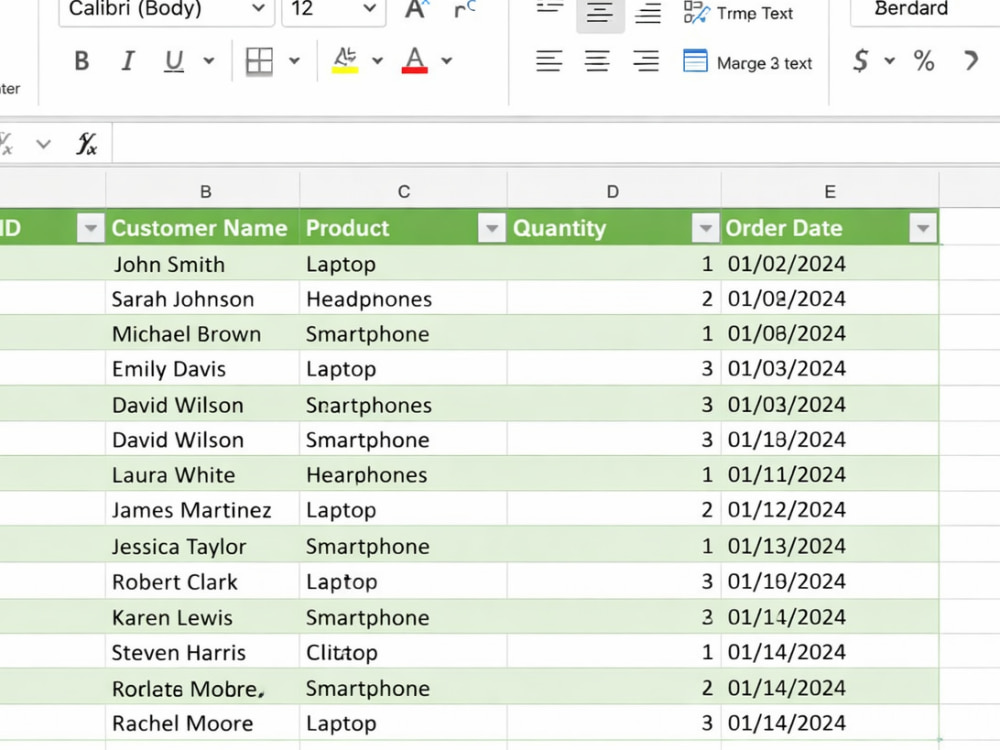Toggle Italic formatting
The image size is (1000, 750).
[128, 61]
